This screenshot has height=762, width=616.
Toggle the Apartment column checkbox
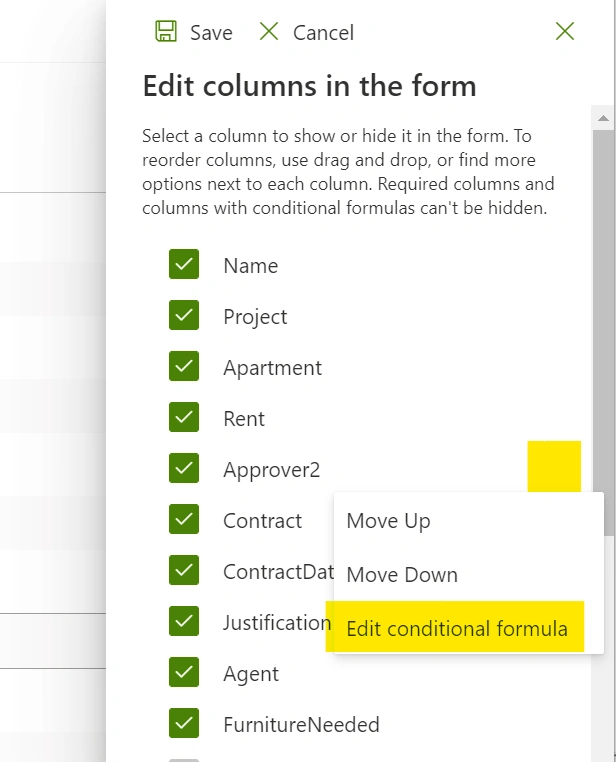tap(184, 366)
